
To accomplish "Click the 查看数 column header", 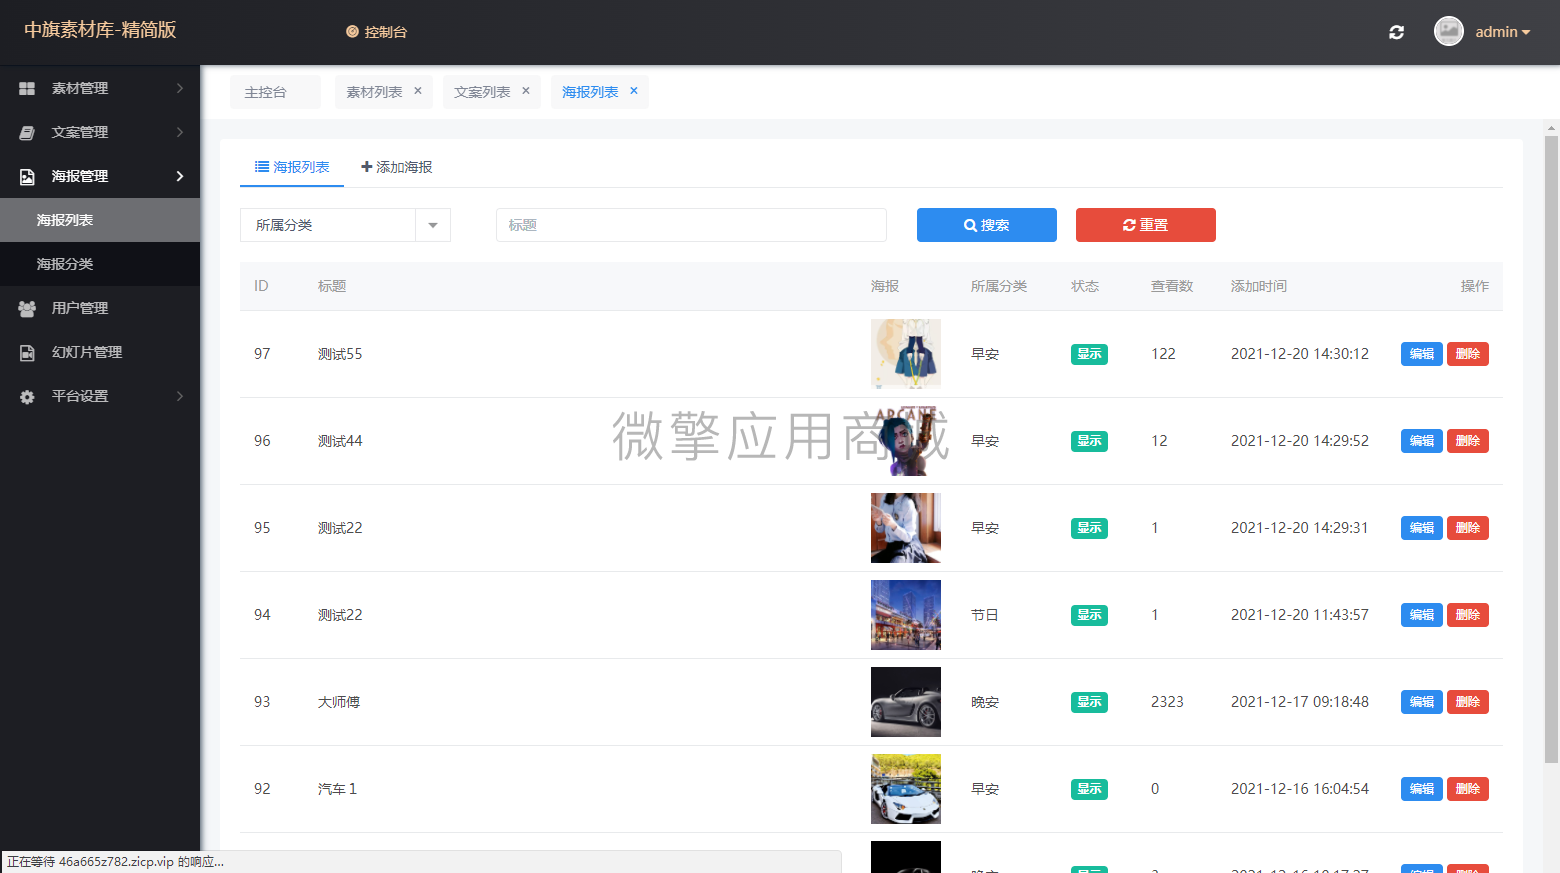I will click(1172, 286).
